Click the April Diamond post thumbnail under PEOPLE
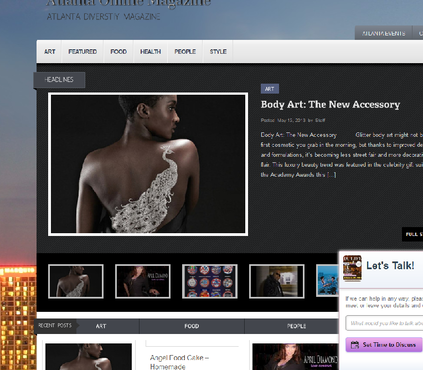Viewport: 423px width, 370px height. click(x=295, y=357)
